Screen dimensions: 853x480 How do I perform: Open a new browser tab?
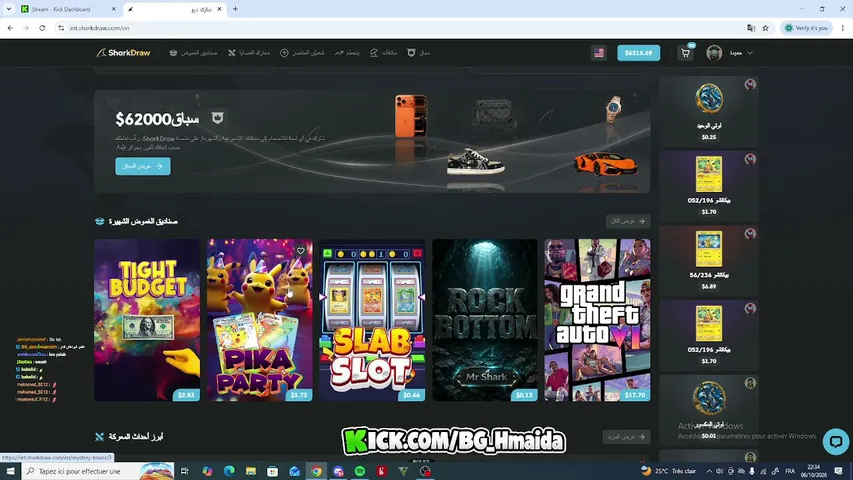coord(235,9)
